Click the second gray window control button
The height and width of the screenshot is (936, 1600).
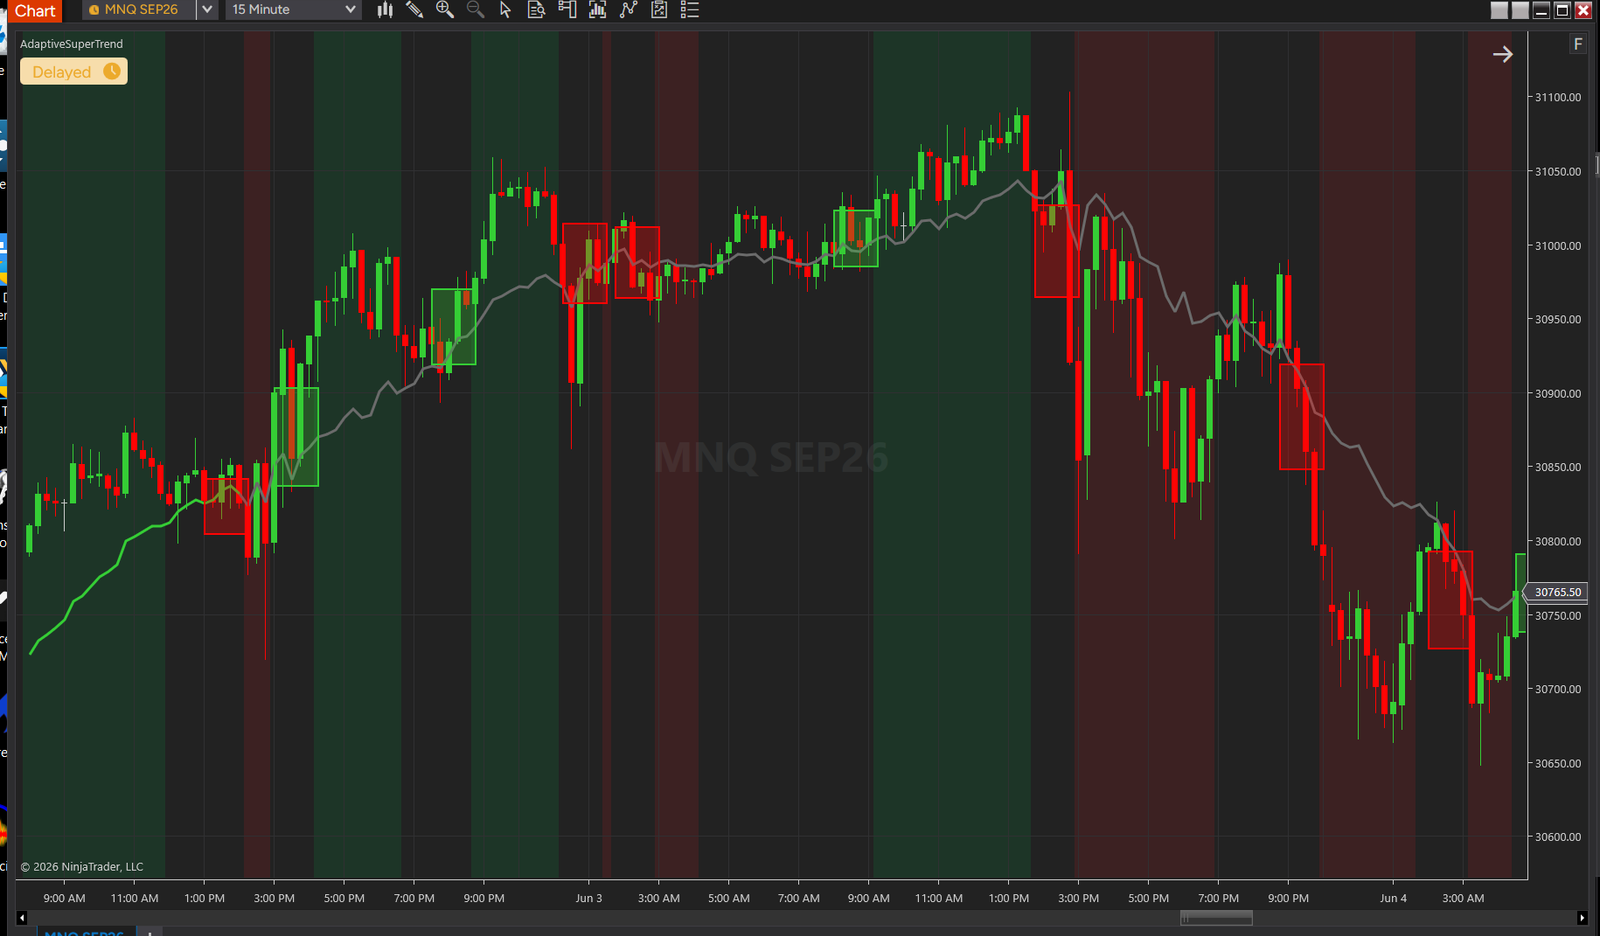[x=1520, y=10]
